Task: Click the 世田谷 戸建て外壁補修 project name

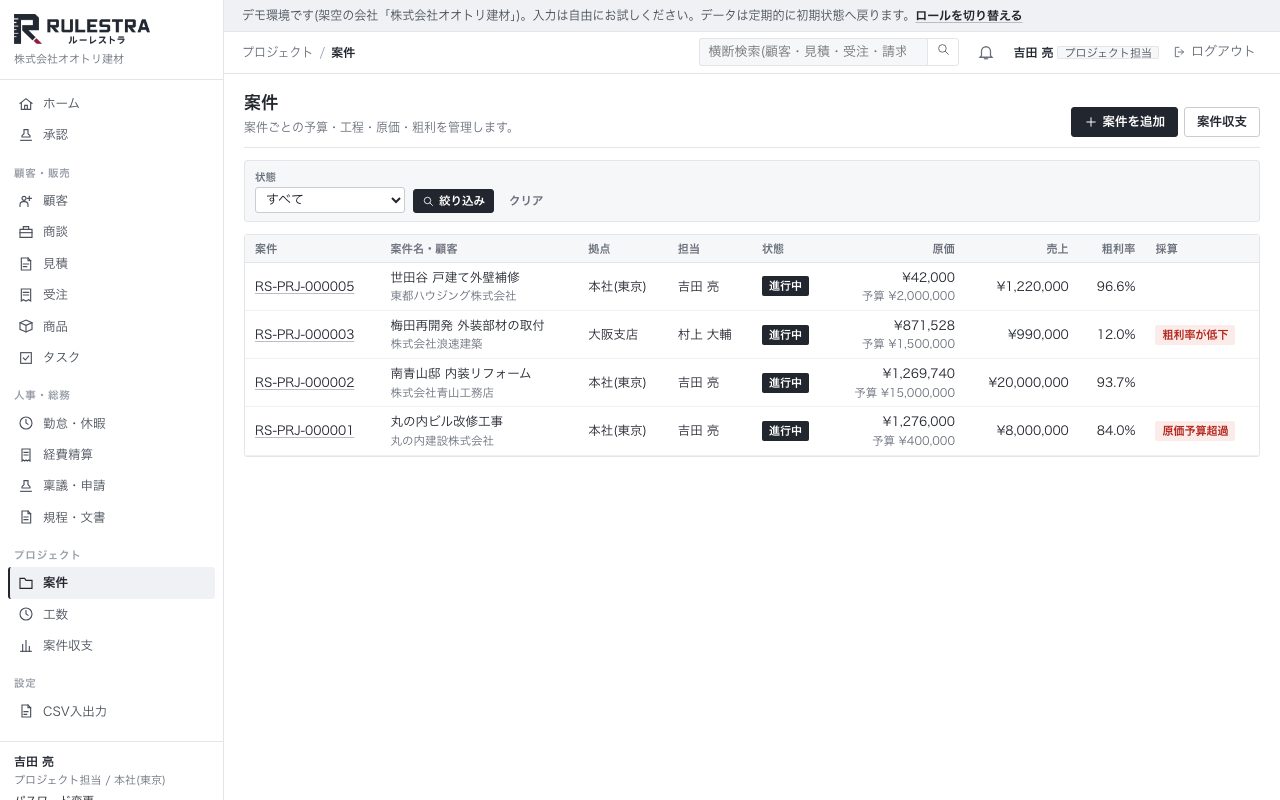Action: click(455, 277)
